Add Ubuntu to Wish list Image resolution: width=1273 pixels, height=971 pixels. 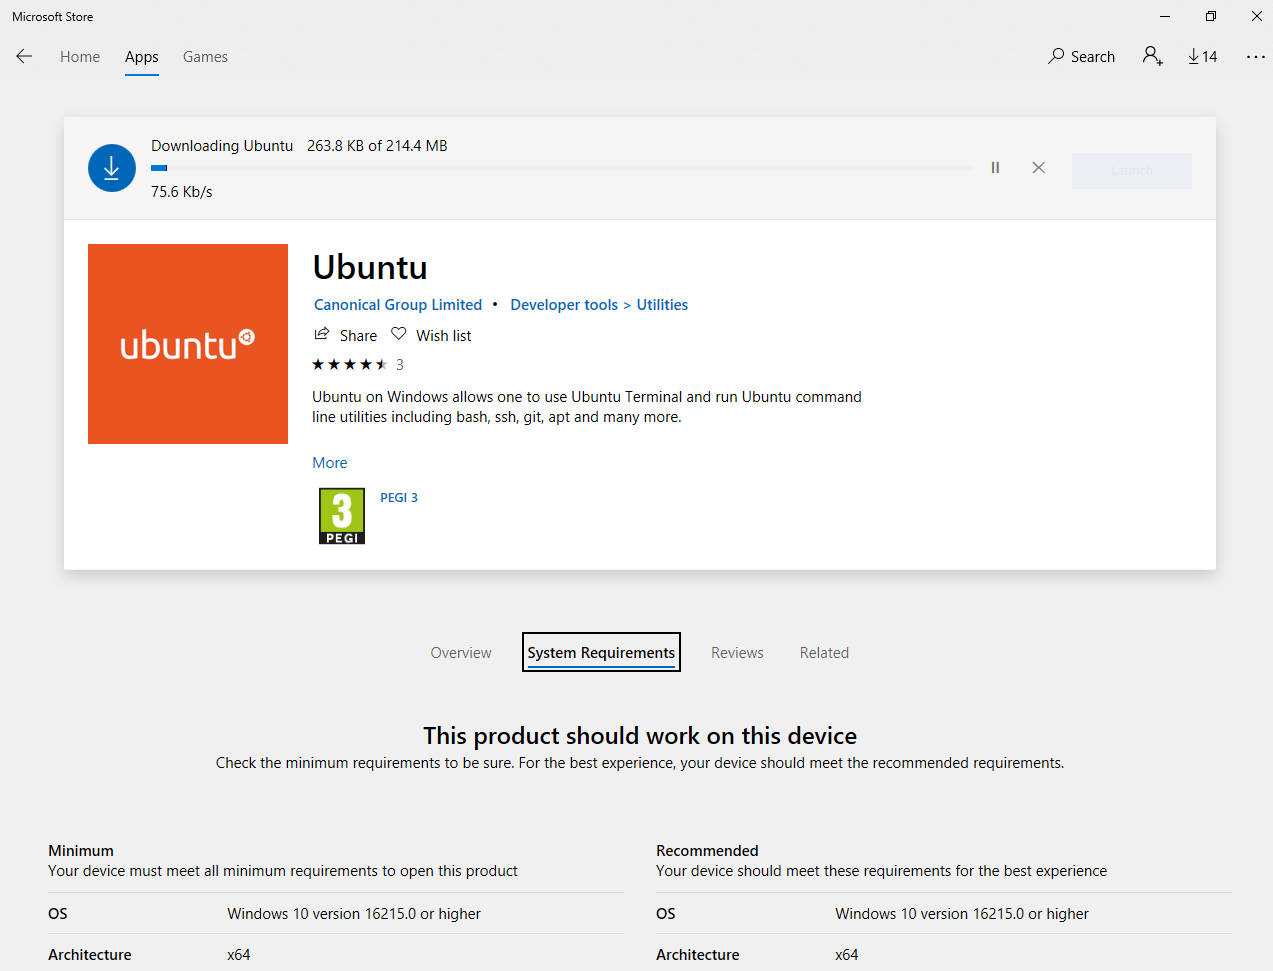click(x=431, y=335)
